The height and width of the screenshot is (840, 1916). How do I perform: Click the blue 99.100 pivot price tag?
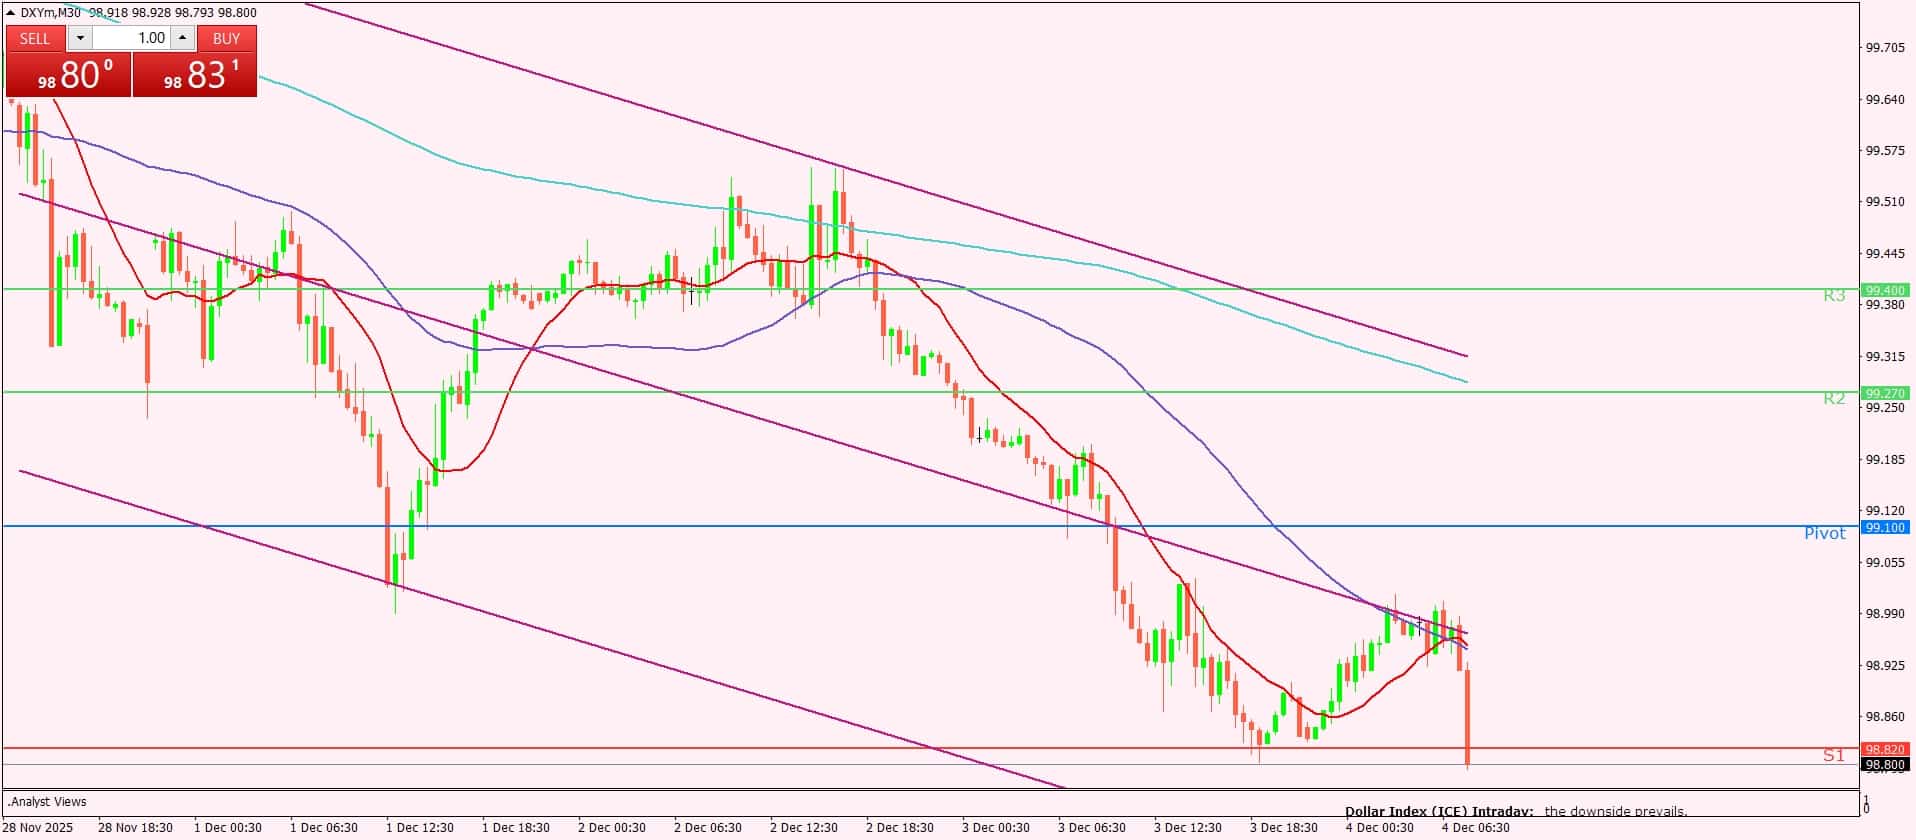(x=1884, y=527)
